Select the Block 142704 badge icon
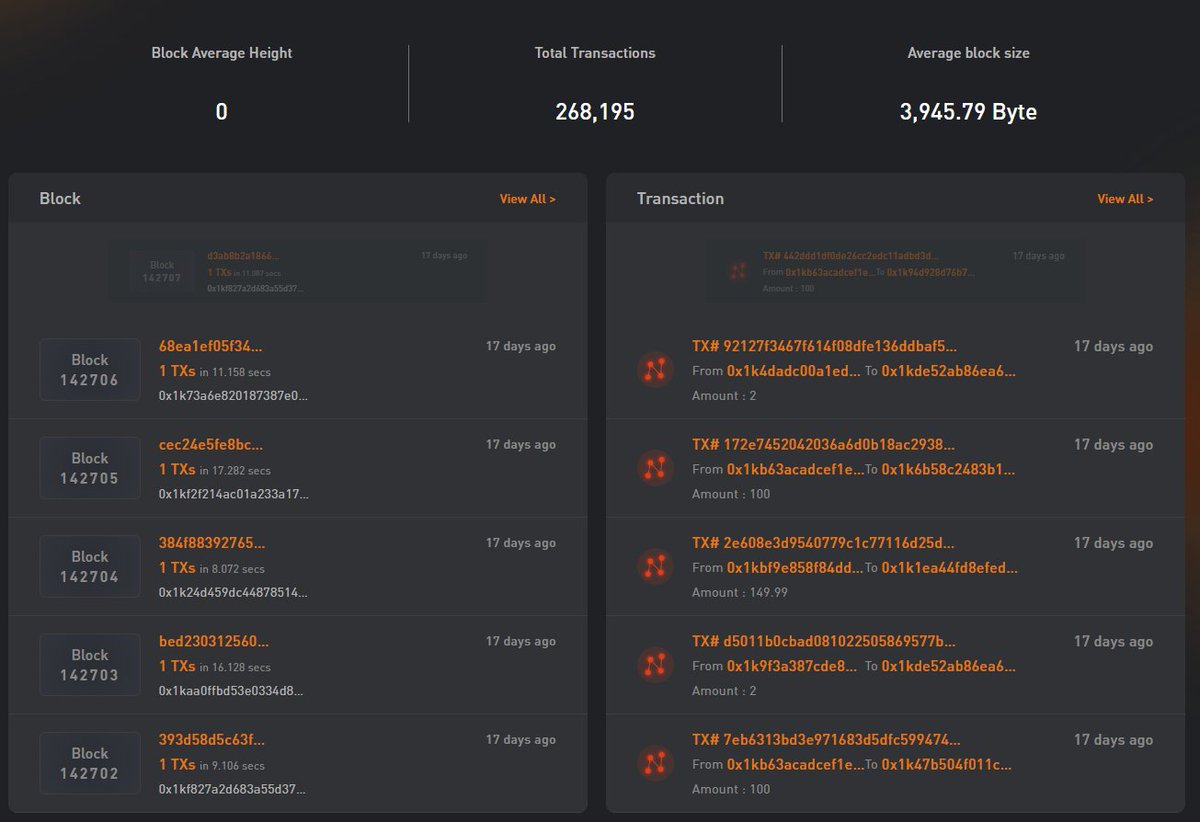The width and height of the screenshot is (1200, 822). pos(90,566)
